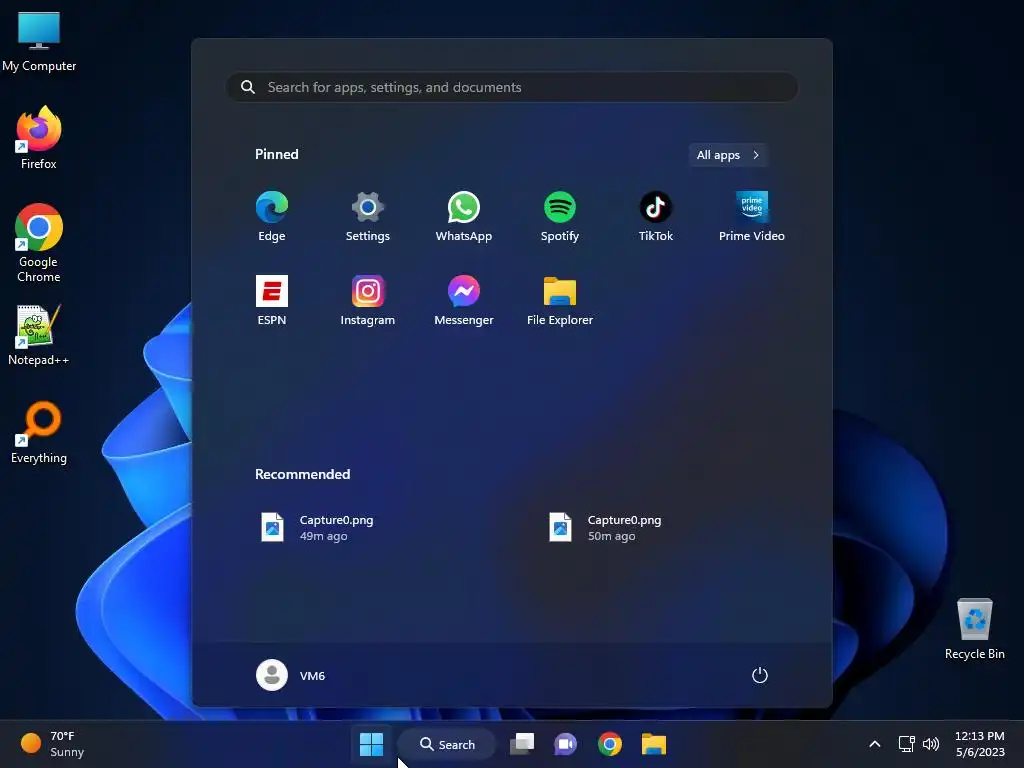Open network status in system tray
1024x768 pixels.
click(906, 744)
